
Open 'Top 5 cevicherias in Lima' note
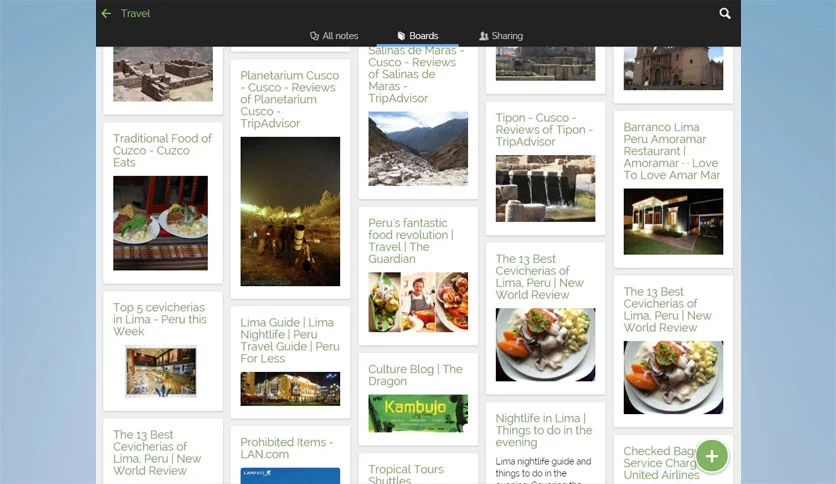[159, 319]
